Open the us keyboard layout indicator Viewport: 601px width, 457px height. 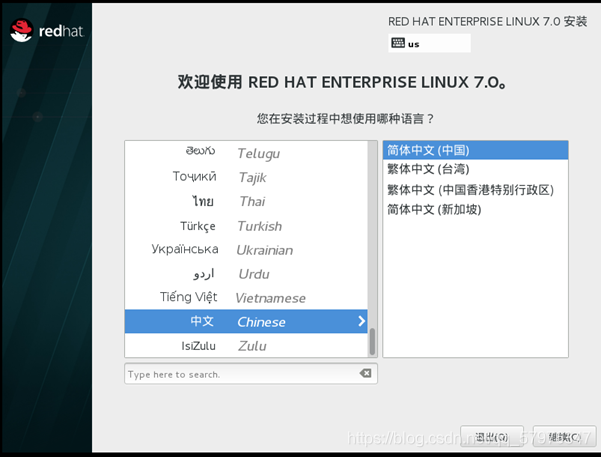(429, 43)
